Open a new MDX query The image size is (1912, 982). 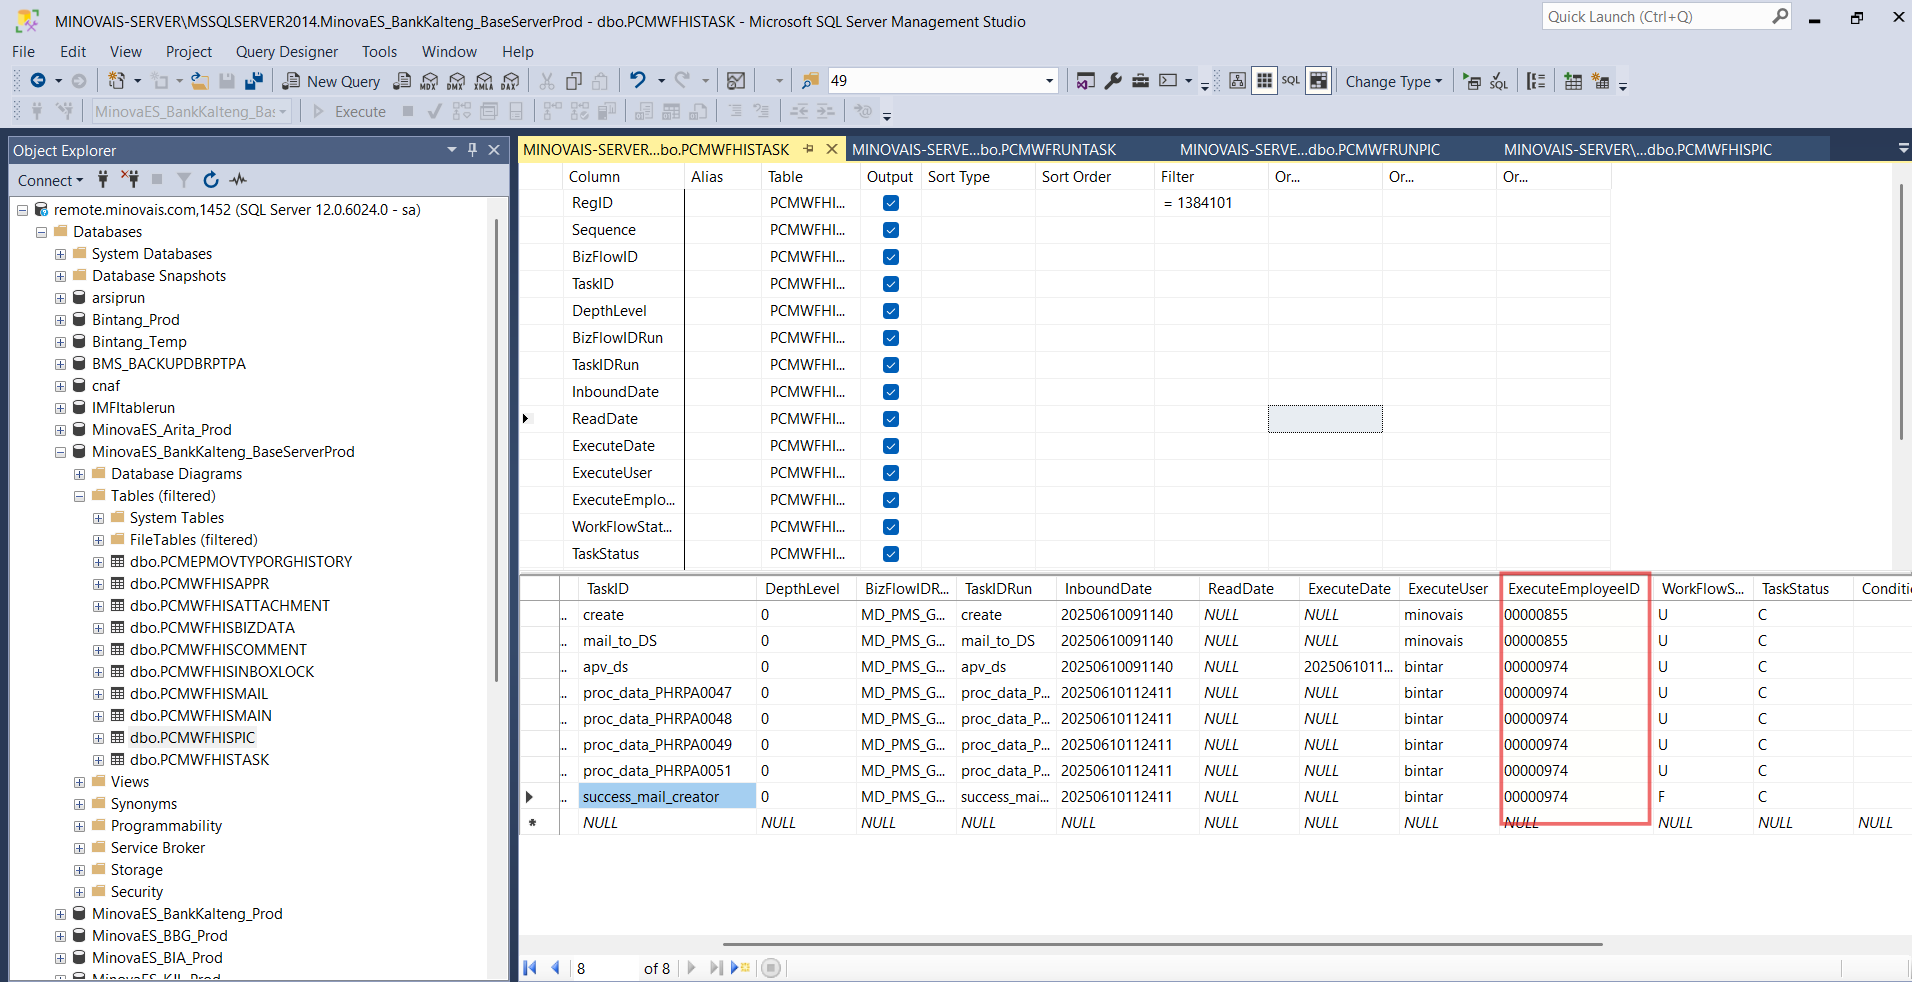(429, 81)
